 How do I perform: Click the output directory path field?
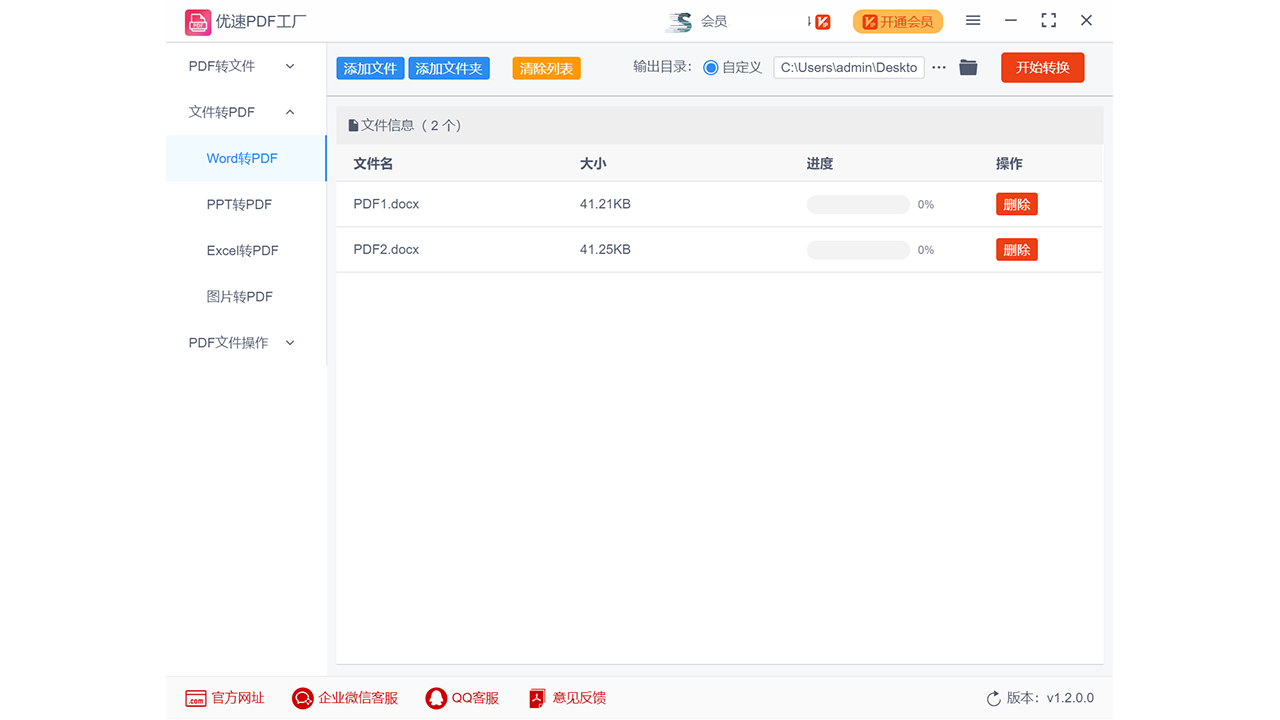[x=849, y=67]
